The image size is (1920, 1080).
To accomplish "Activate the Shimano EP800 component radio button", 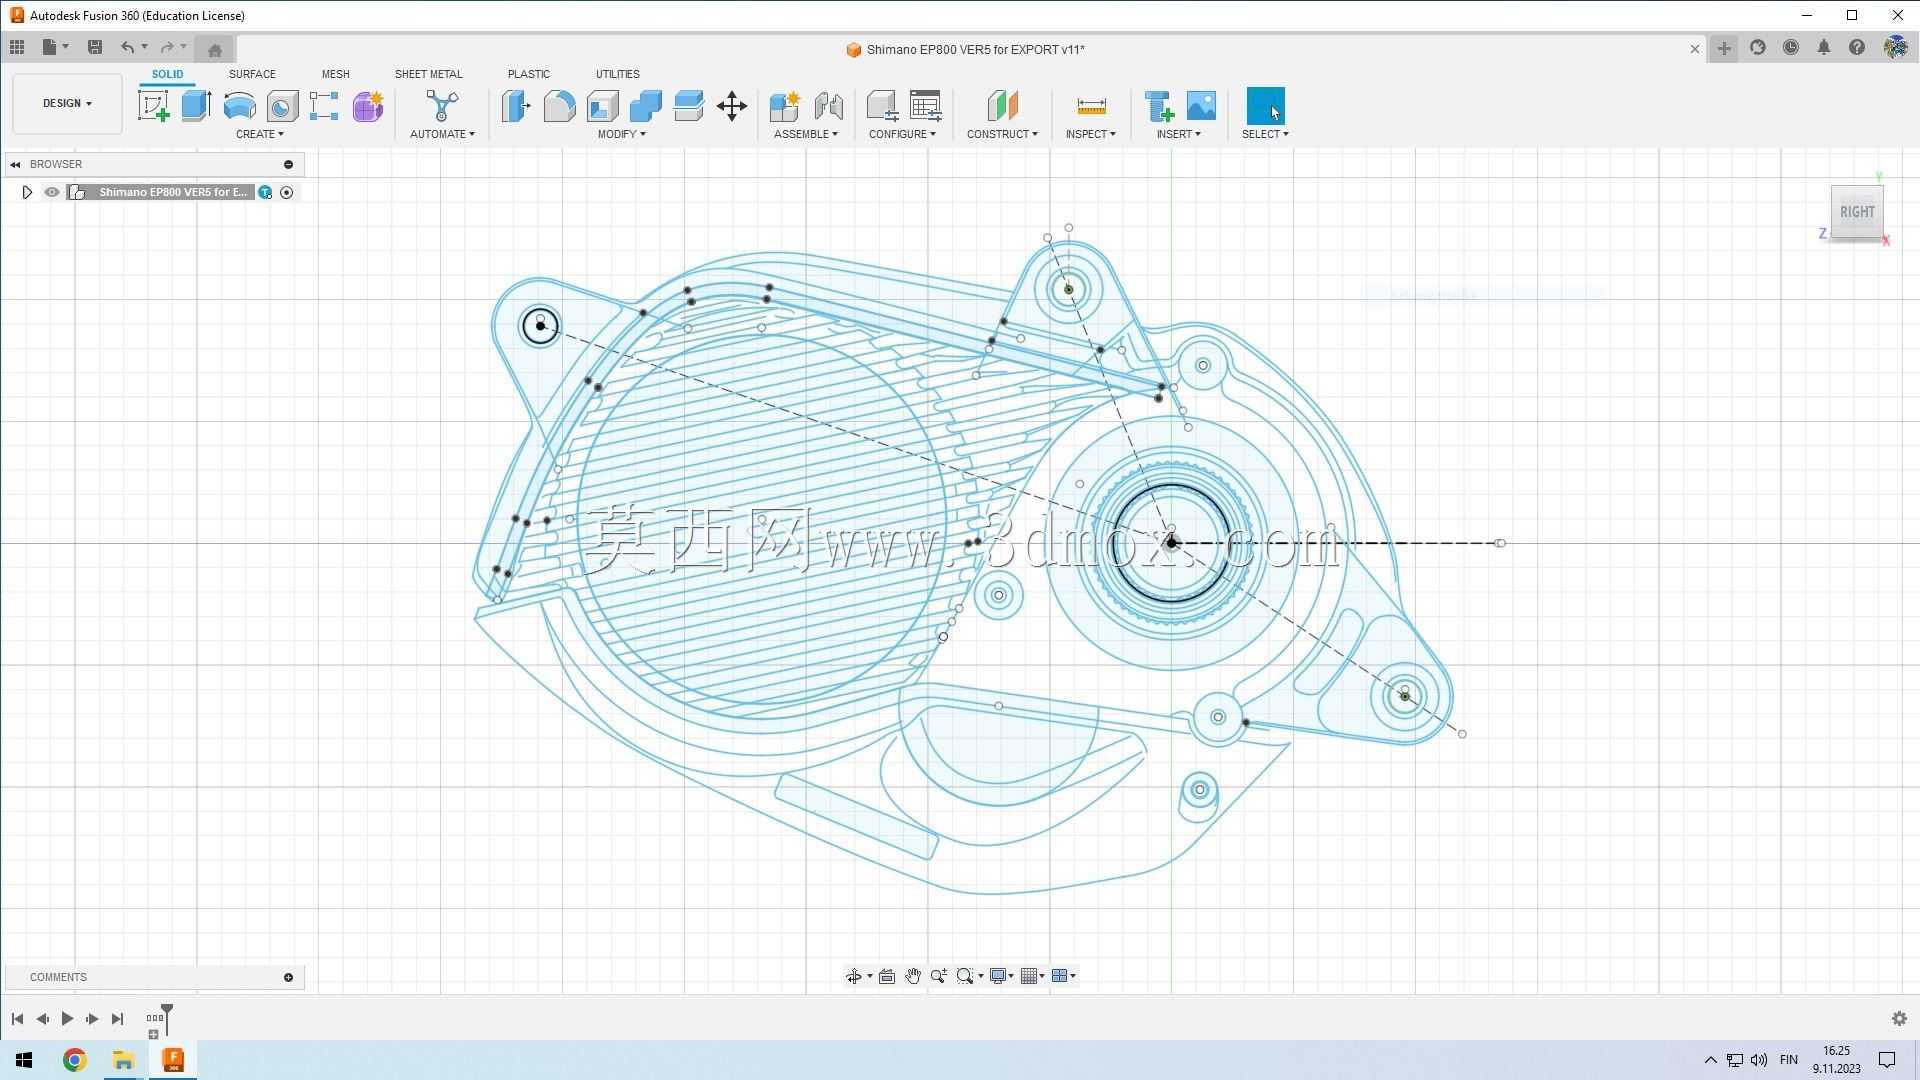I will (287, 192).
